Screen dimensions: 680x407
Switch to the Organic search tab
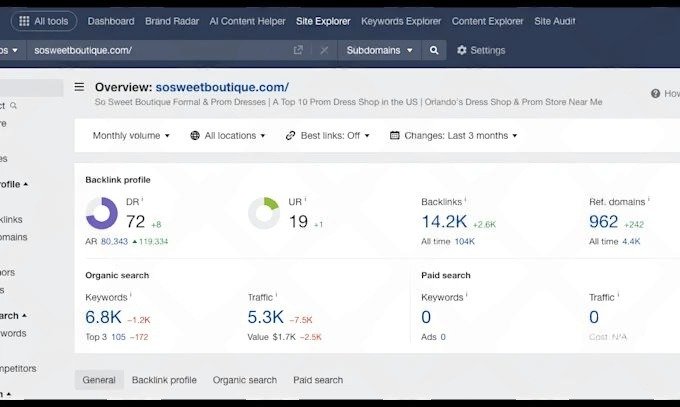[245, 380]
